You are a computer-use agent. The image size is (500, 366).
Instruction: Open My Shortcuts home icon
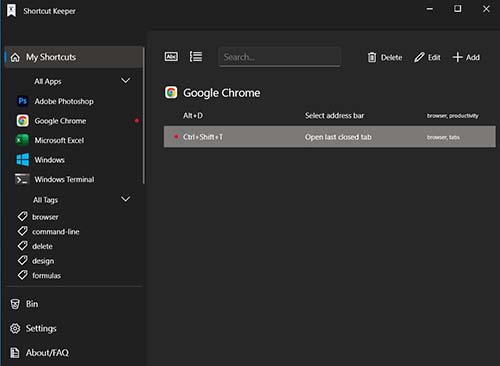point(15,57)
